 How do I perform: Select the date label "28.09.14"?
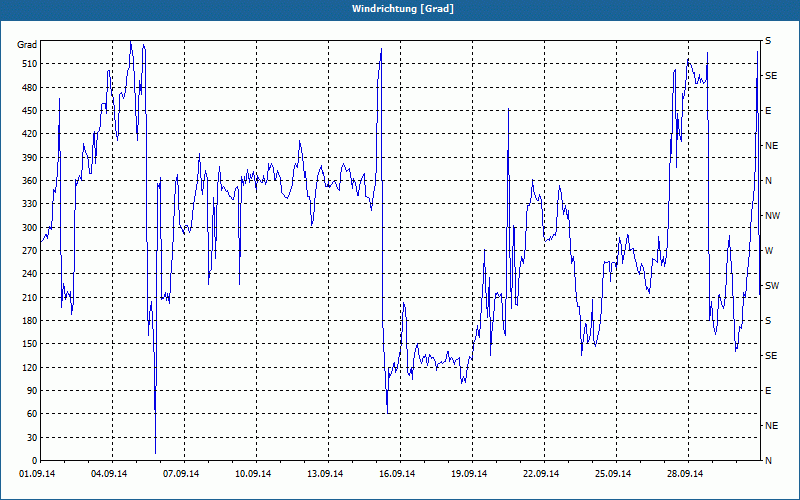click(x=685, y=474)
